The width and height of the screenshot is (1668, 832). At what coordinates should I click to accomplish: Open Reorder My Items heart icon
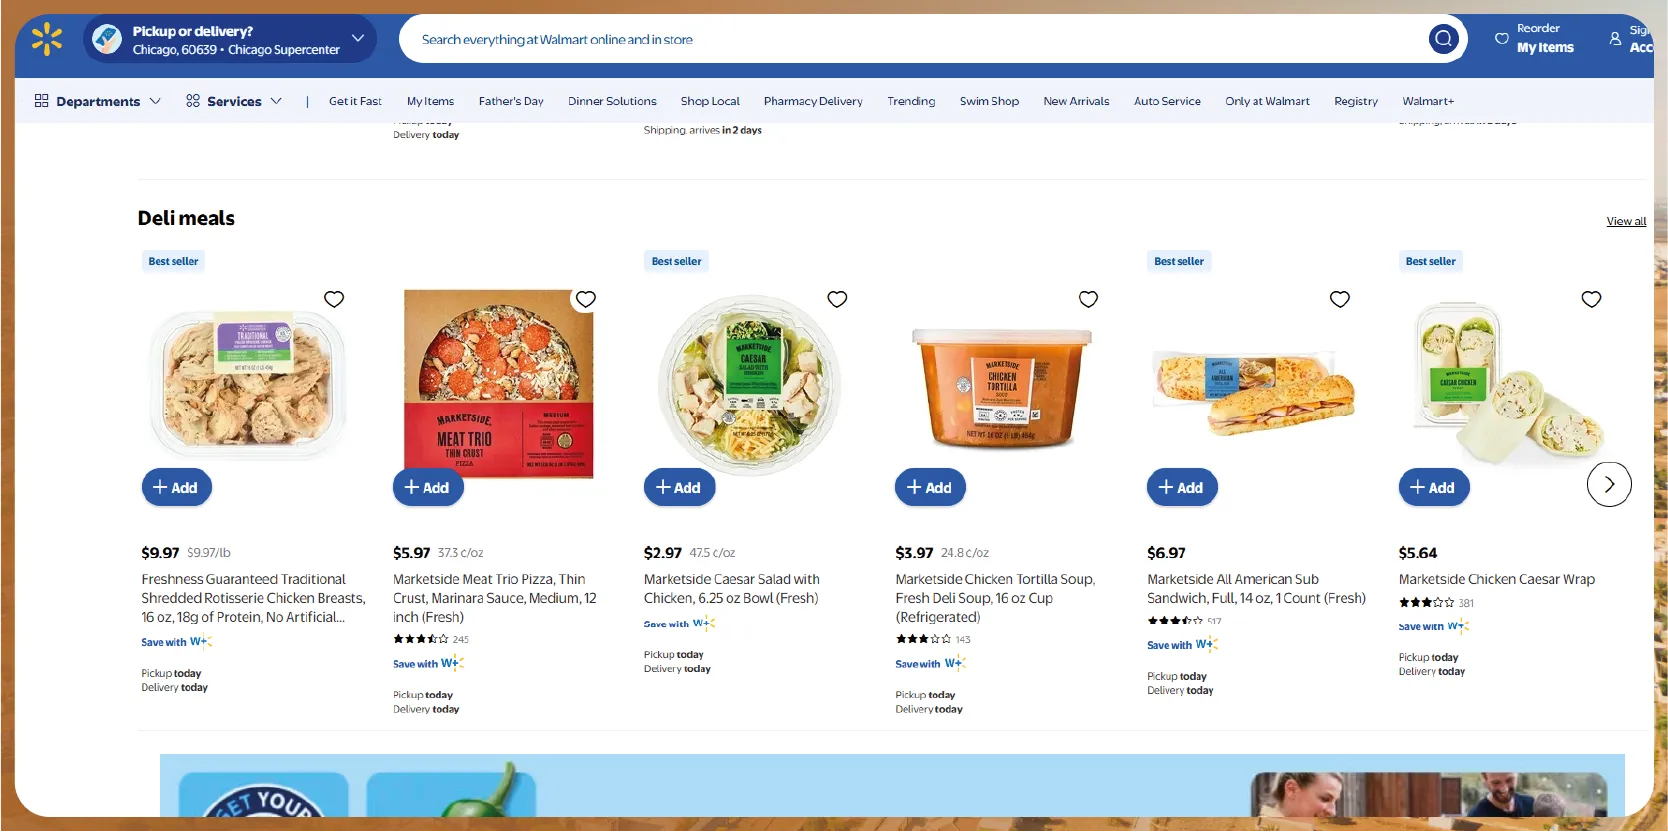pyautogui.click(x=1501, y=39)
